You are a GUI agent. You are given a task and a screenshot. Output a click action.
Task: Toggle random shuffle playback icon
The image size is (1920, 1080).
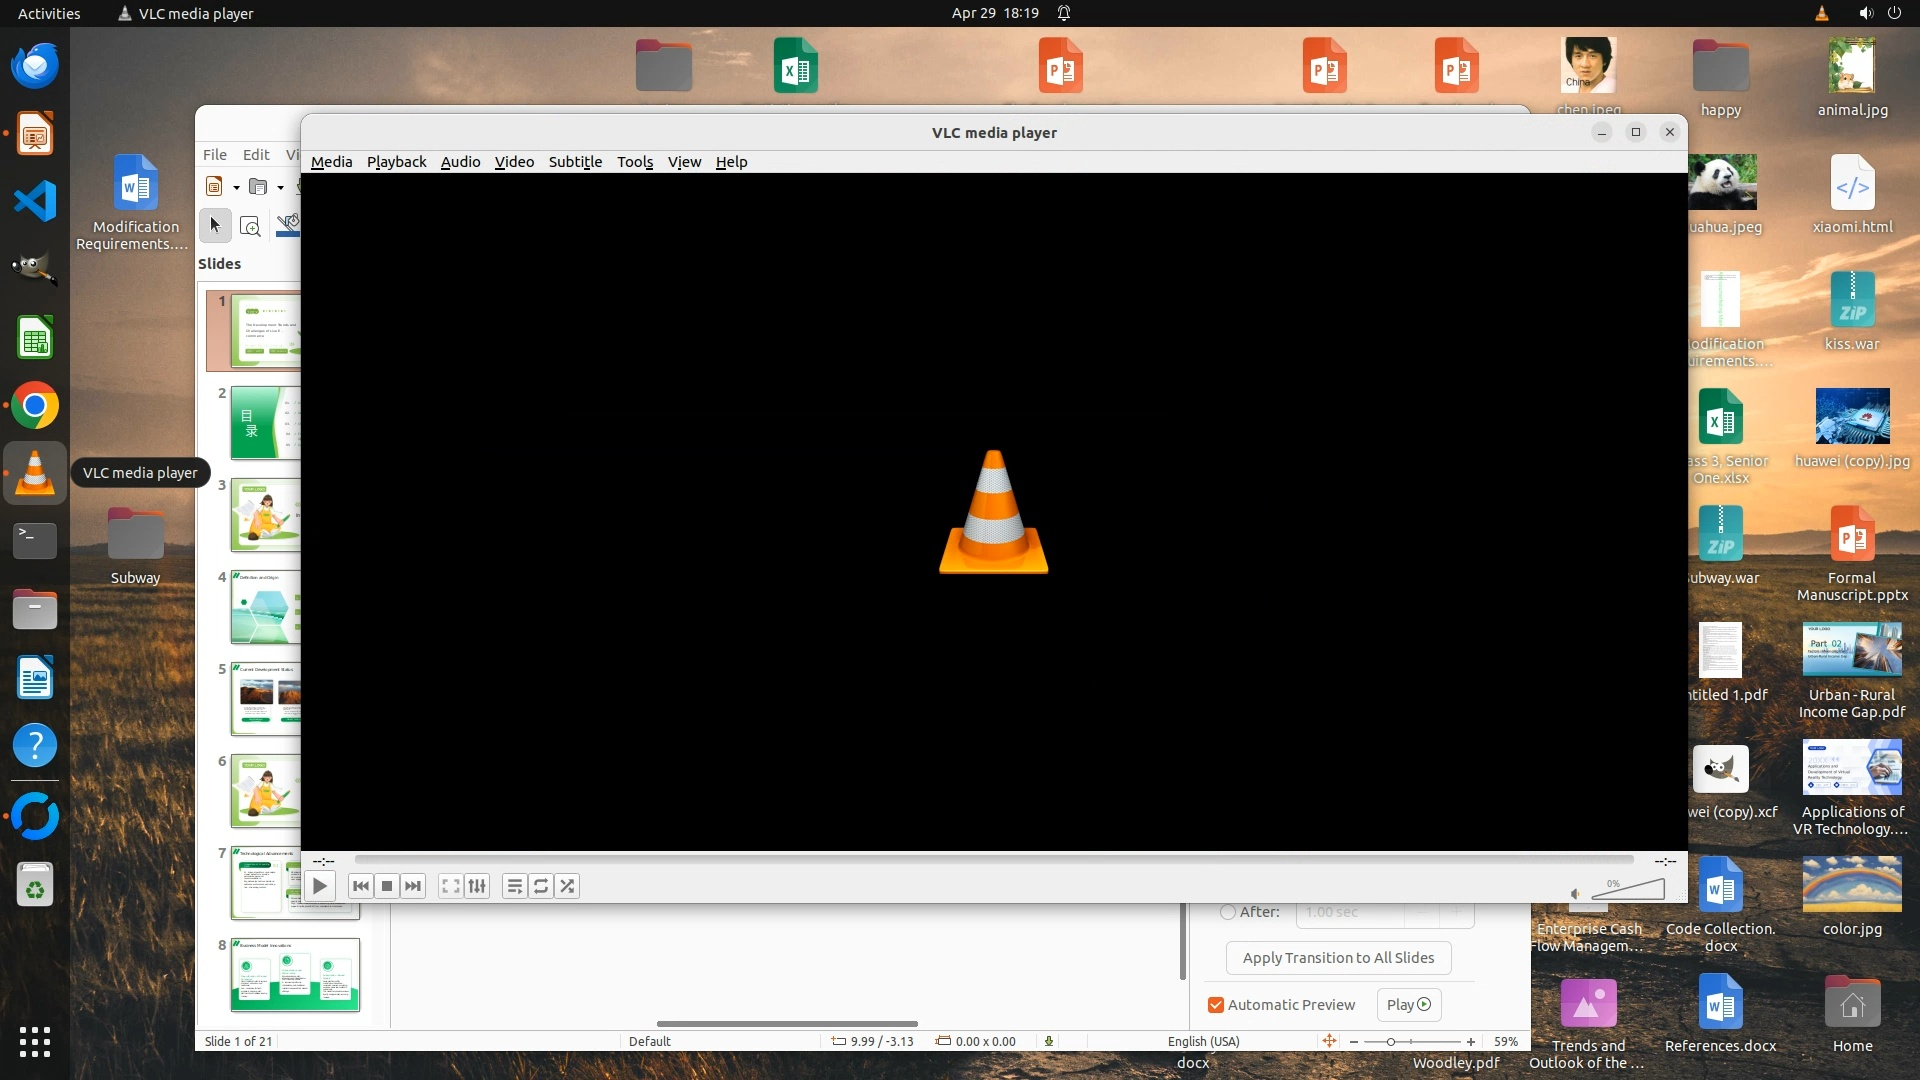point(567,886)
